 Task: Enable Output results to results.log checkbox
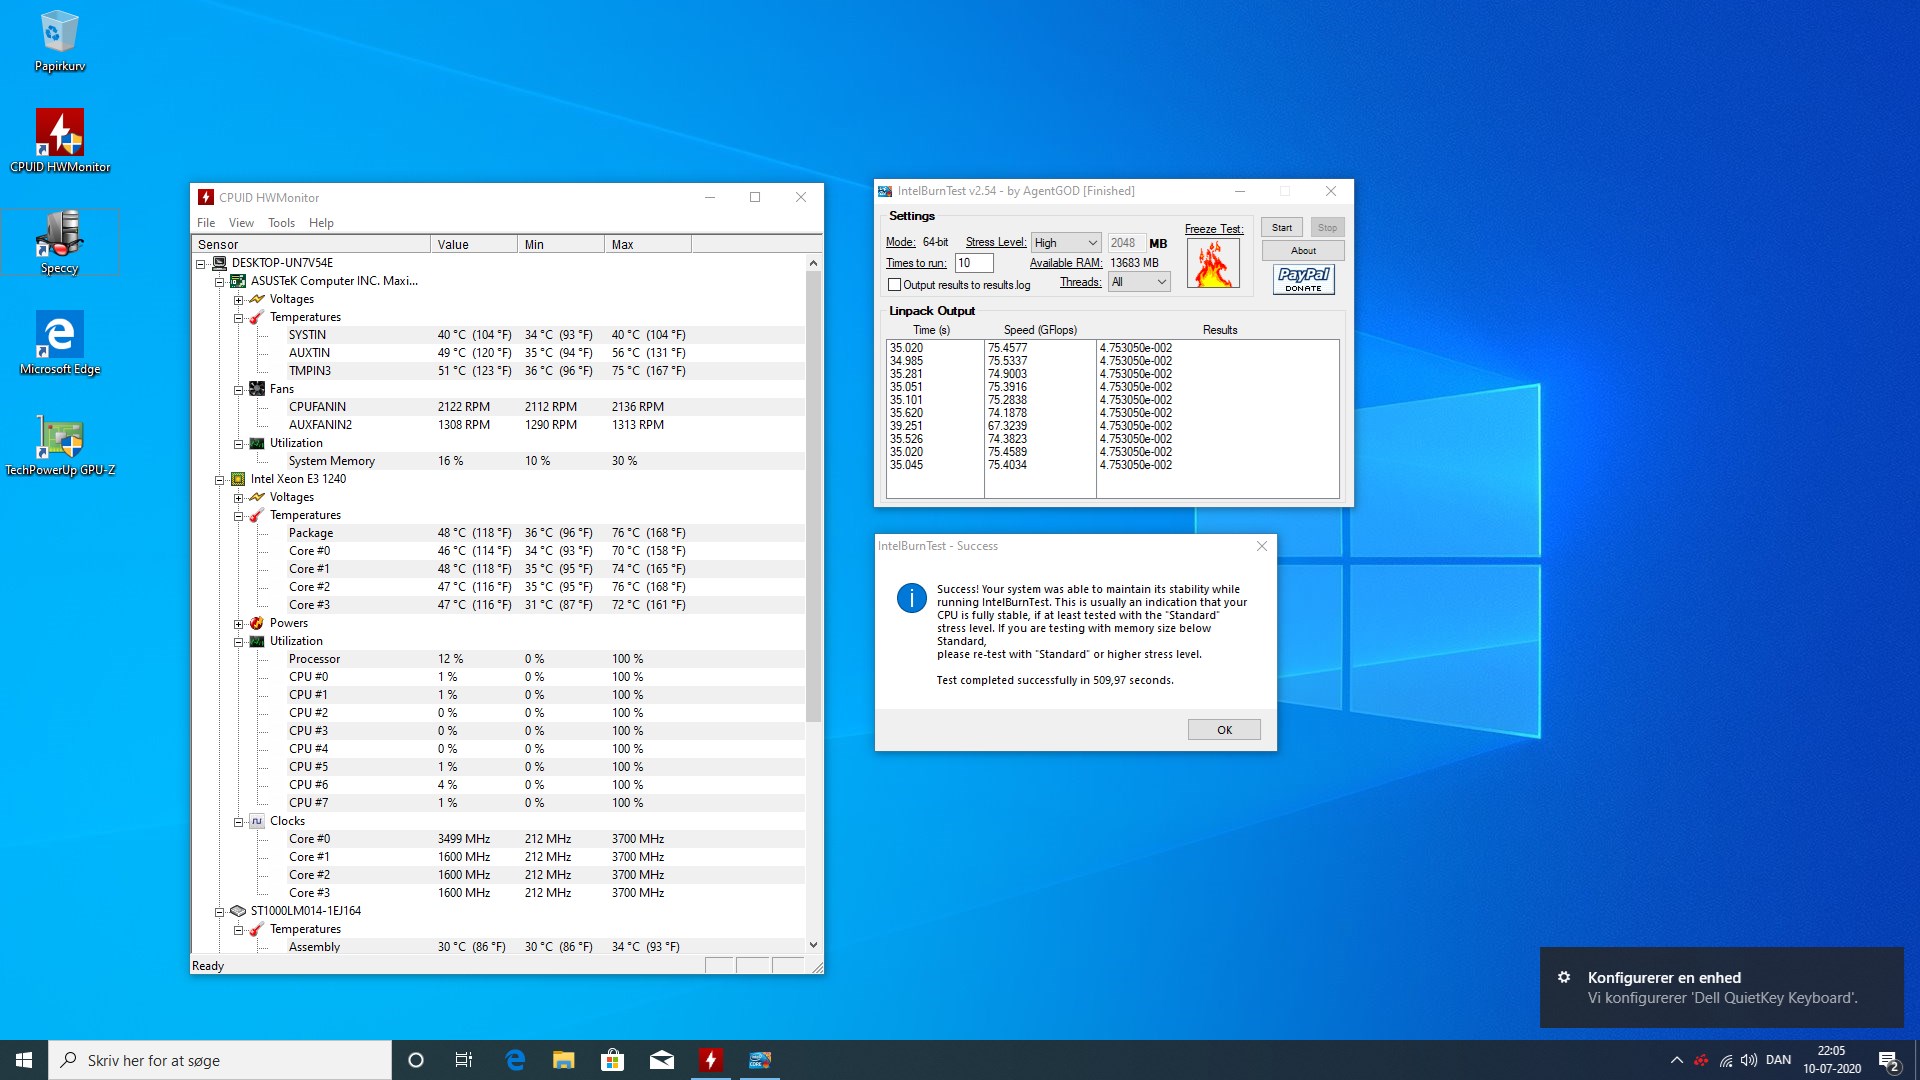(x=895, y=285)
